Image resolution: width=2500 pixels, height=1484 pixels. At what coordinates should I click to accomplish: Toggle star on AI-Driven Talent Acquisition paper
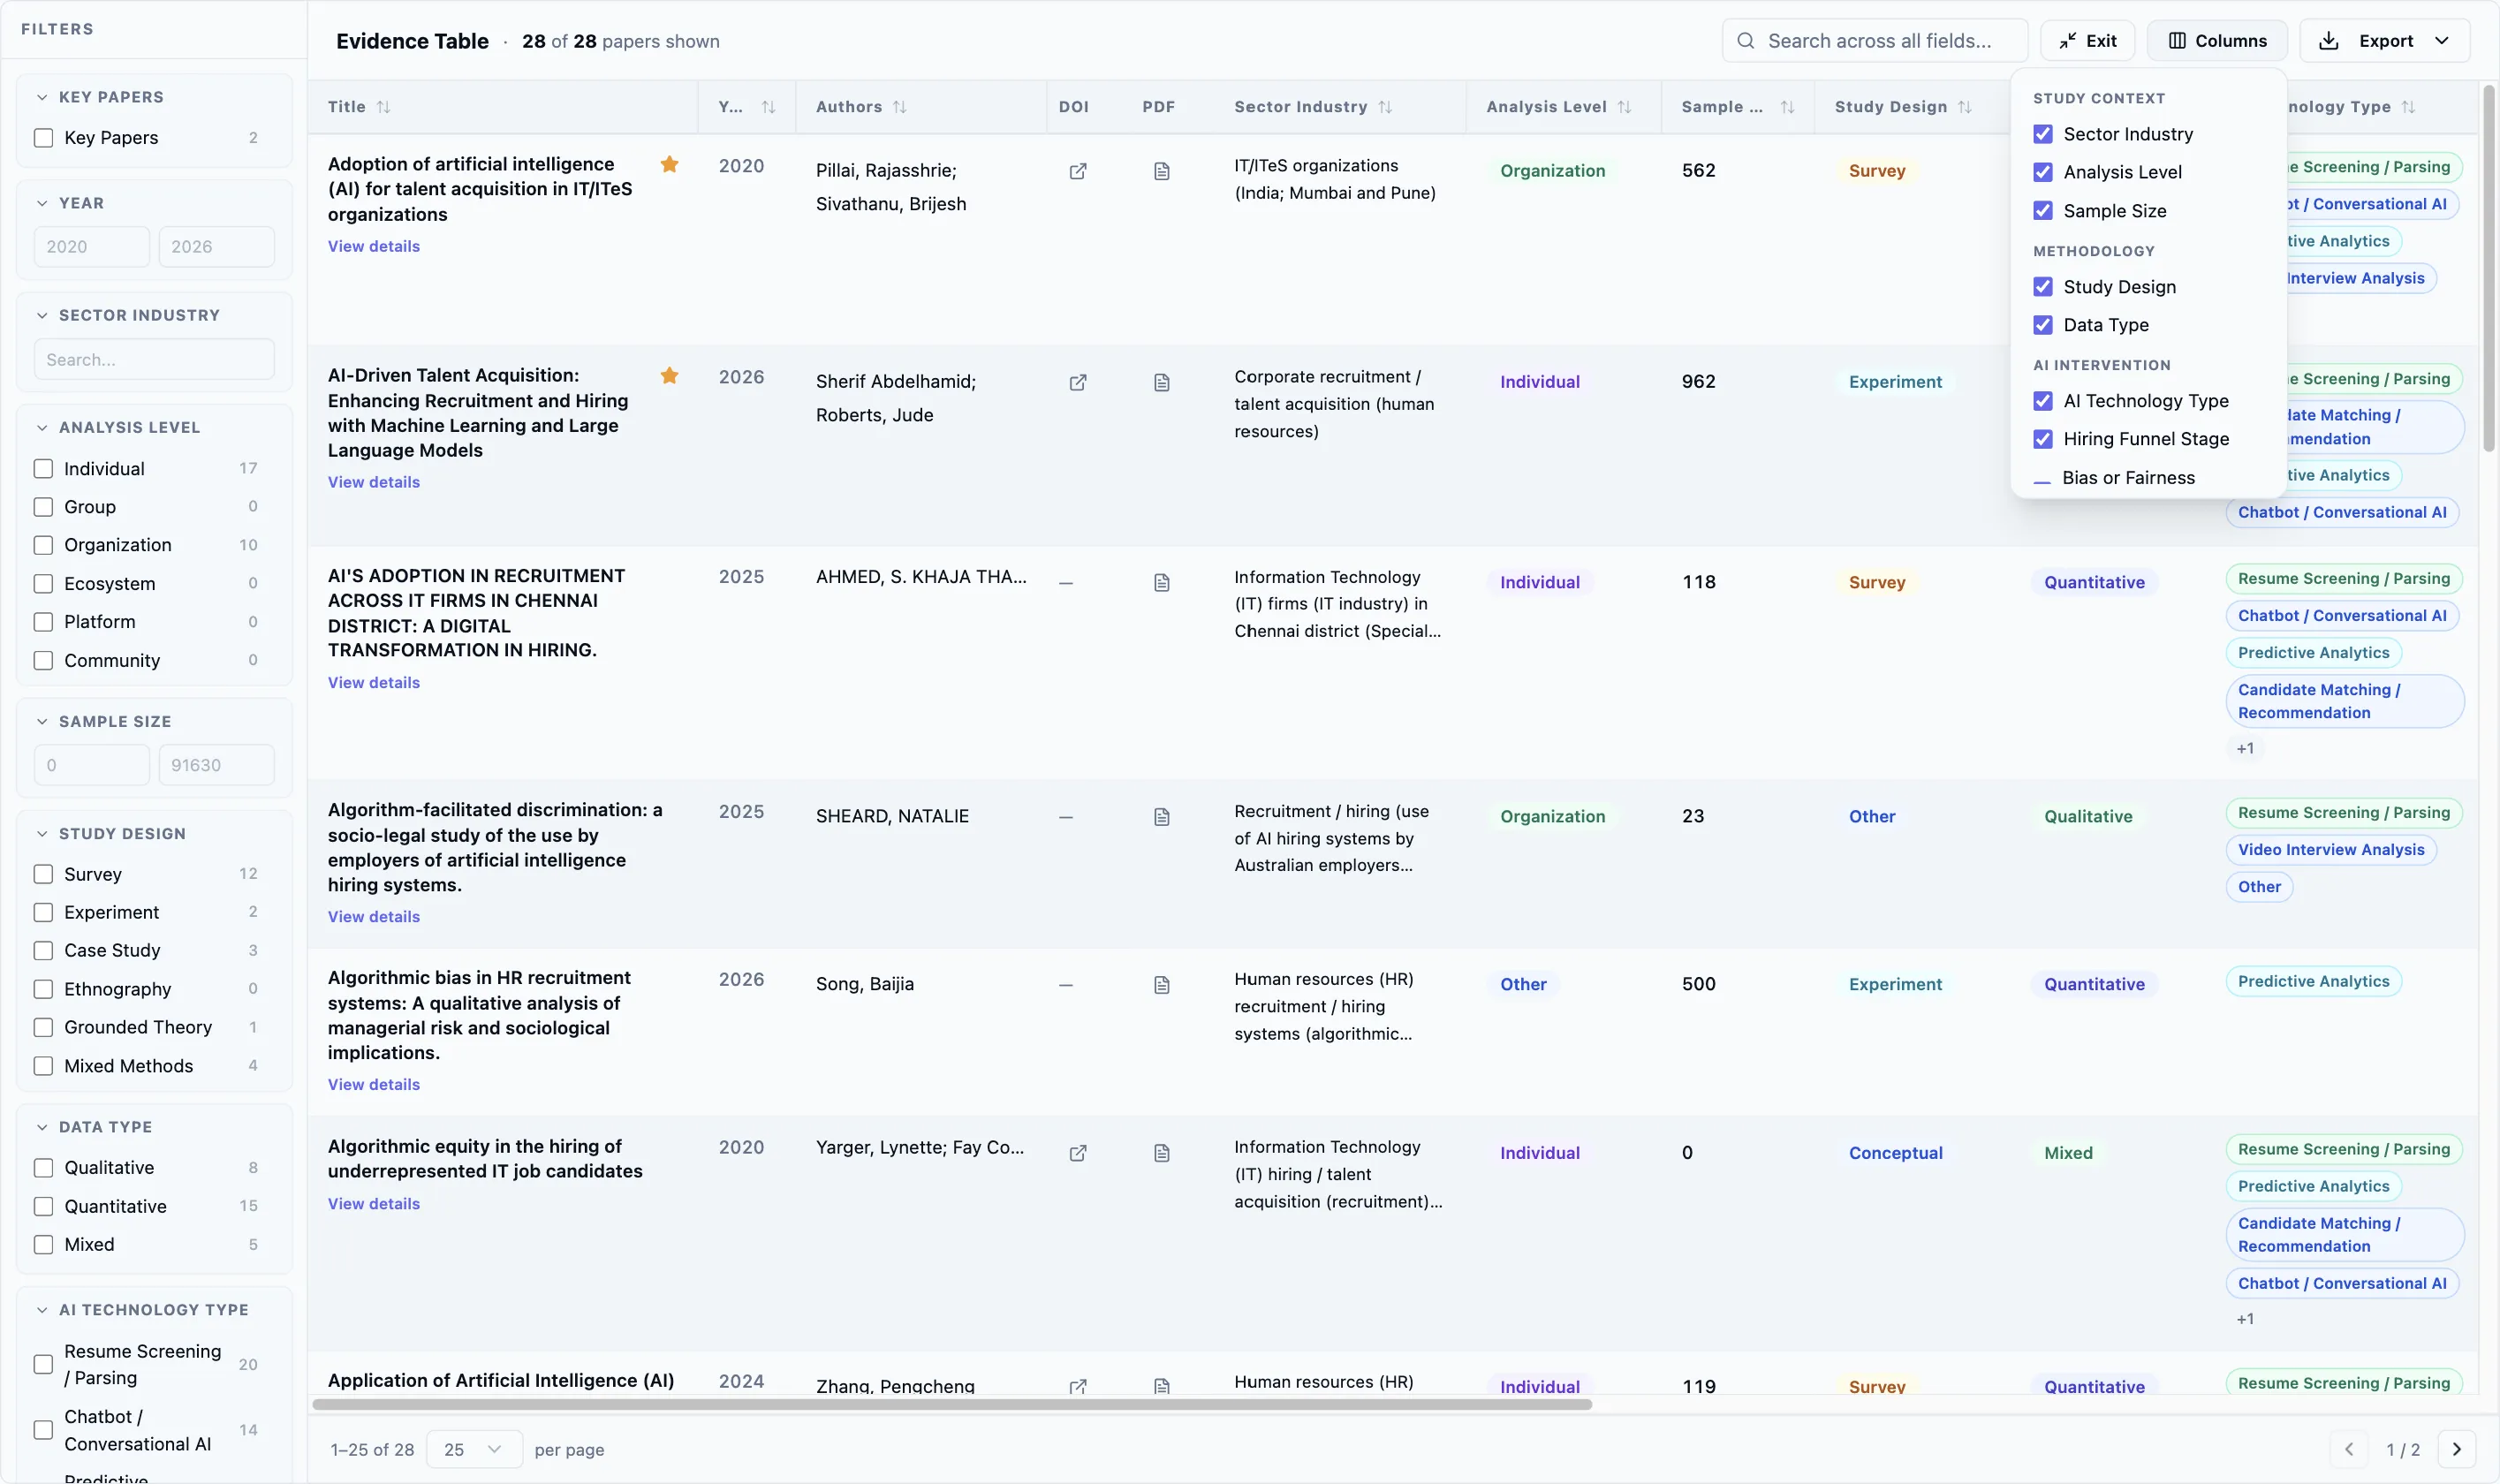tap(669, 375)
